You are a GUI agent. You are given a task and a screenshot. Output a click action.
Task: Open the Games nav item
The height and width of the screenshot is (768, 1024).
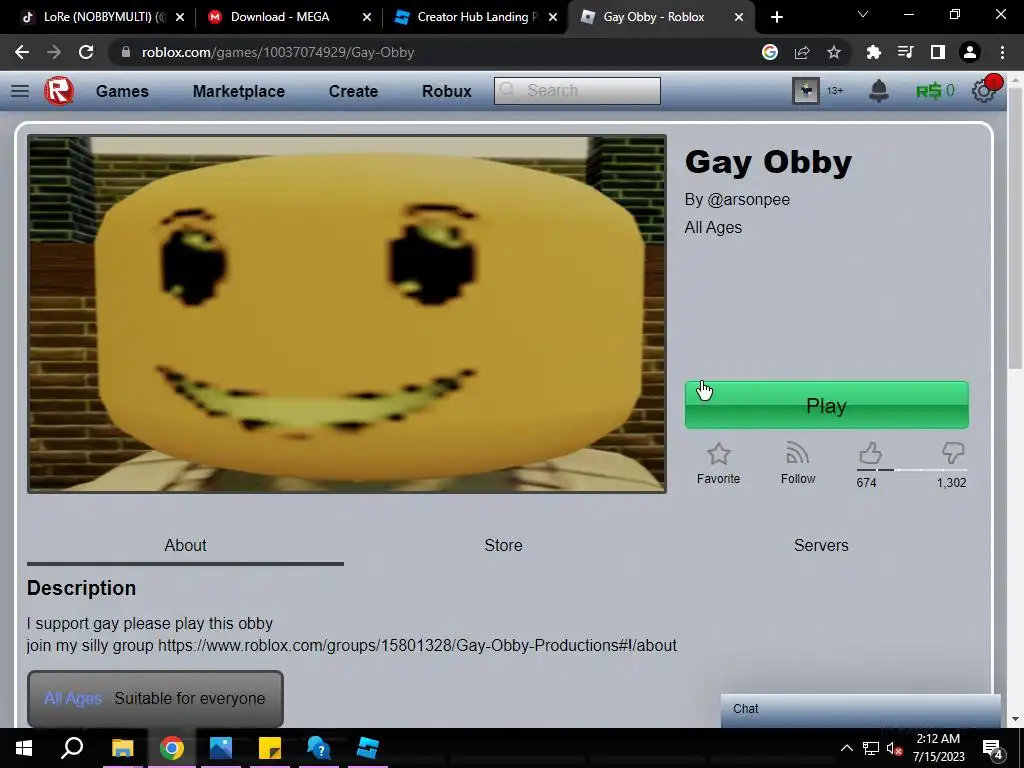click(x=122, y=91)
